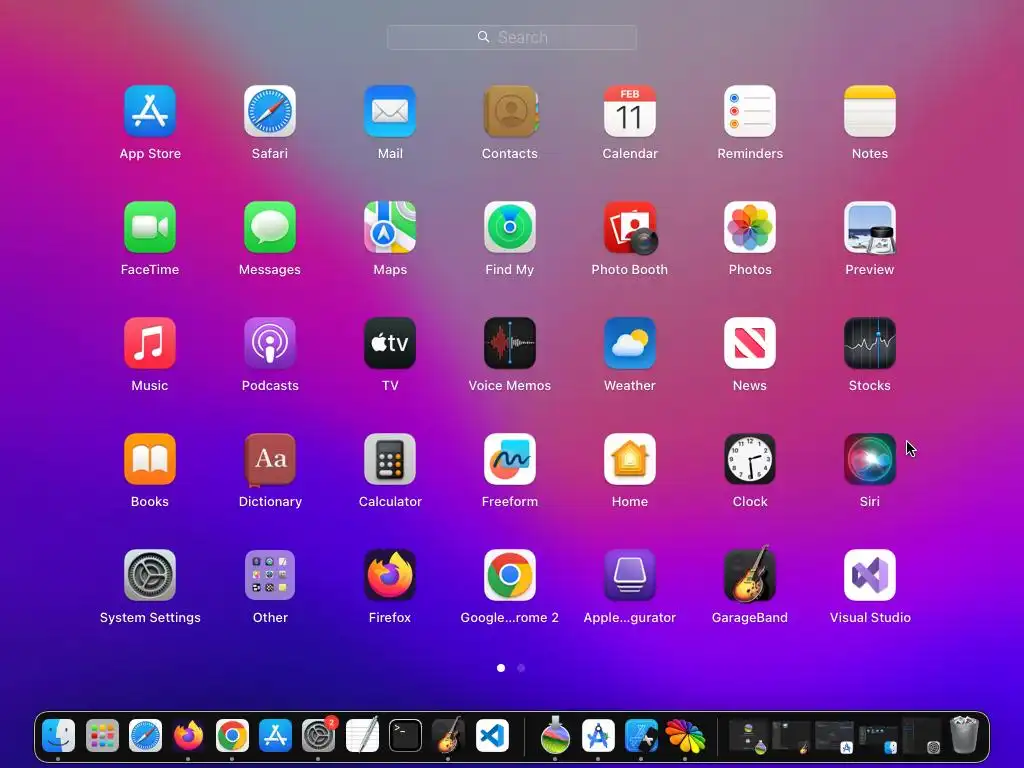Viewport: 1024px width, 768px height.
Task: Open Google Chrome 2 from Launchpad grid
Action: (x=510, y=575)
